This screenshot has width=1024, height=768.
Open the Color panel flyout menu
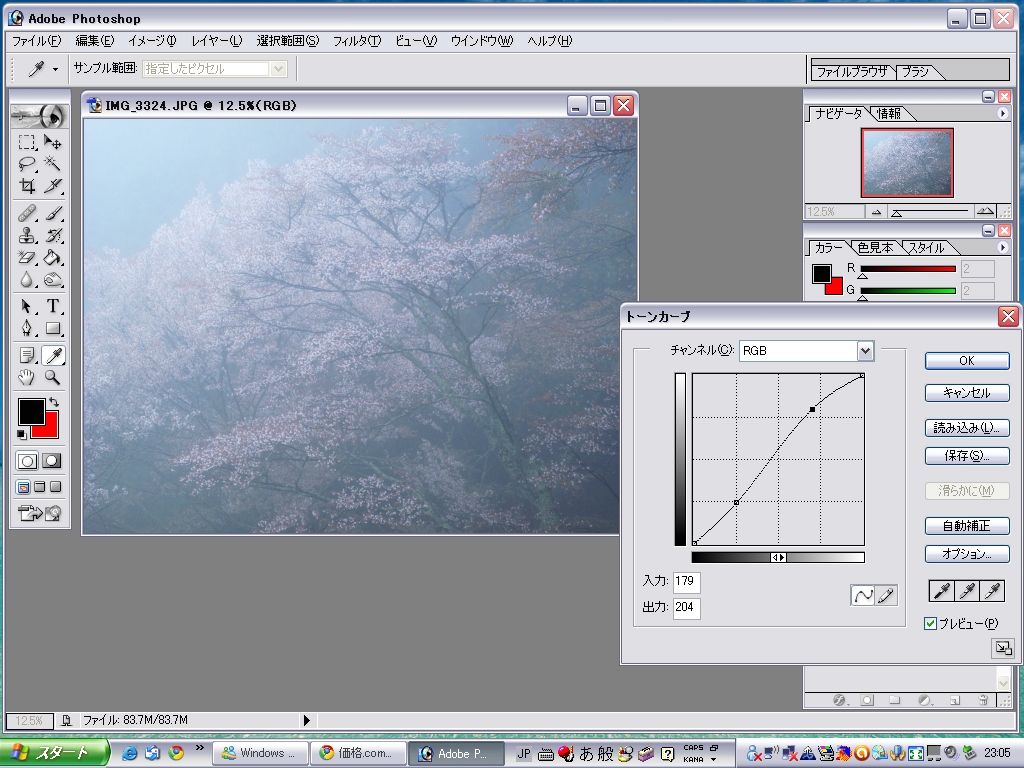click(1002, 247)
